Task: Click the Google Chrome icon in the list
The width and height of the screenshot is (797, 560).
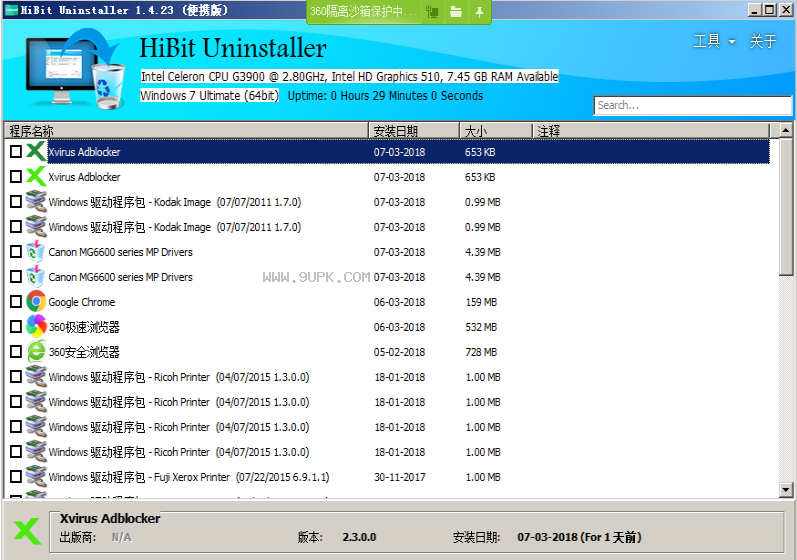Action: tap(36, 302)
